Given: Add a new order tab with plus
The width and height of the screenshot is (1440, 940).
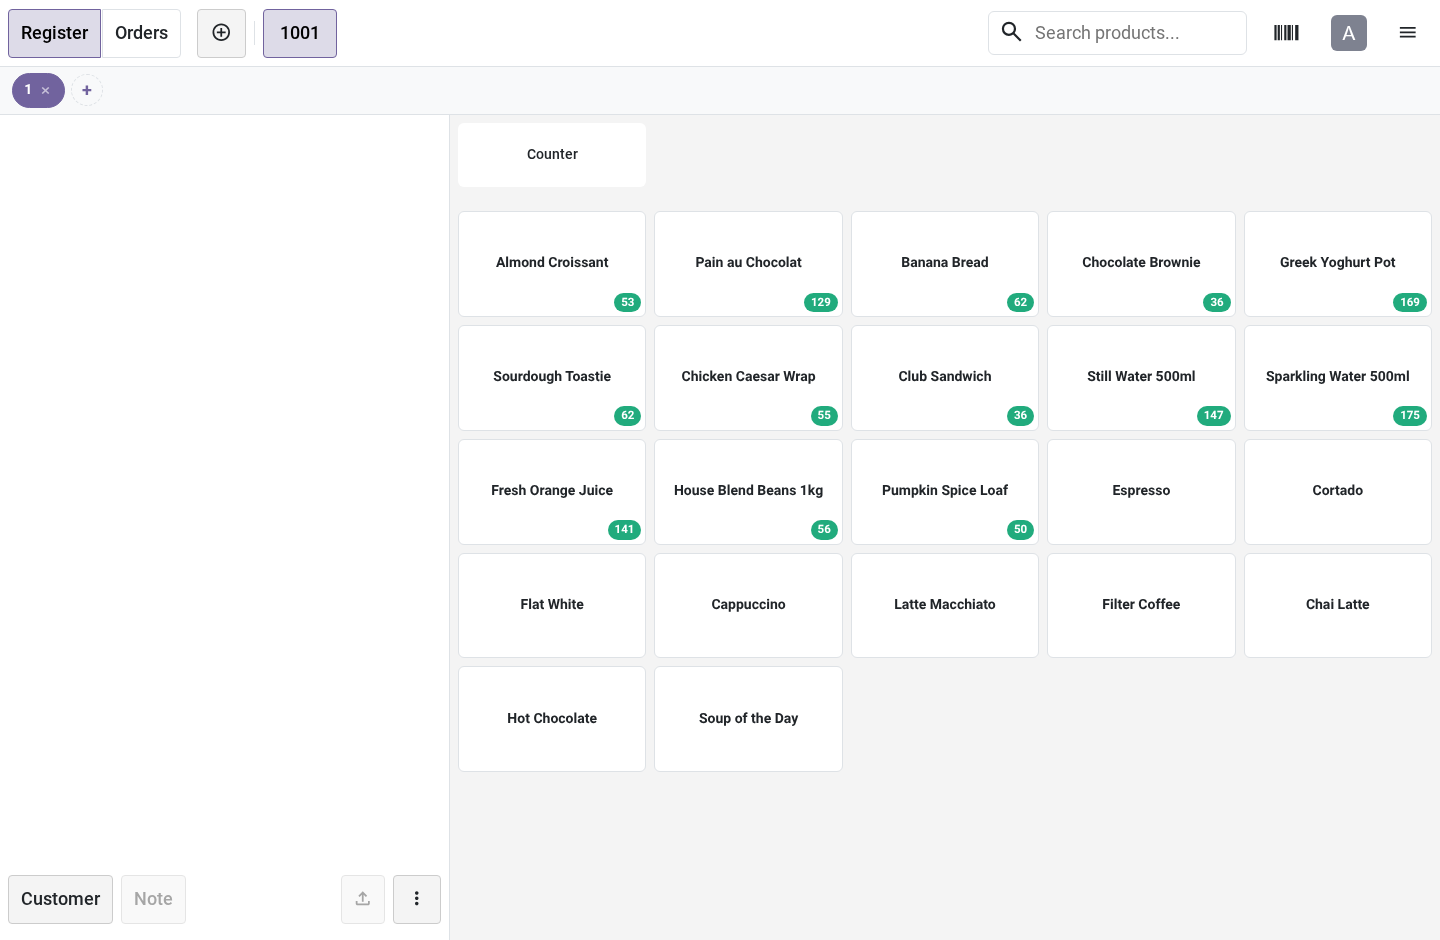Looking at the screenshot, I should 87,91.
